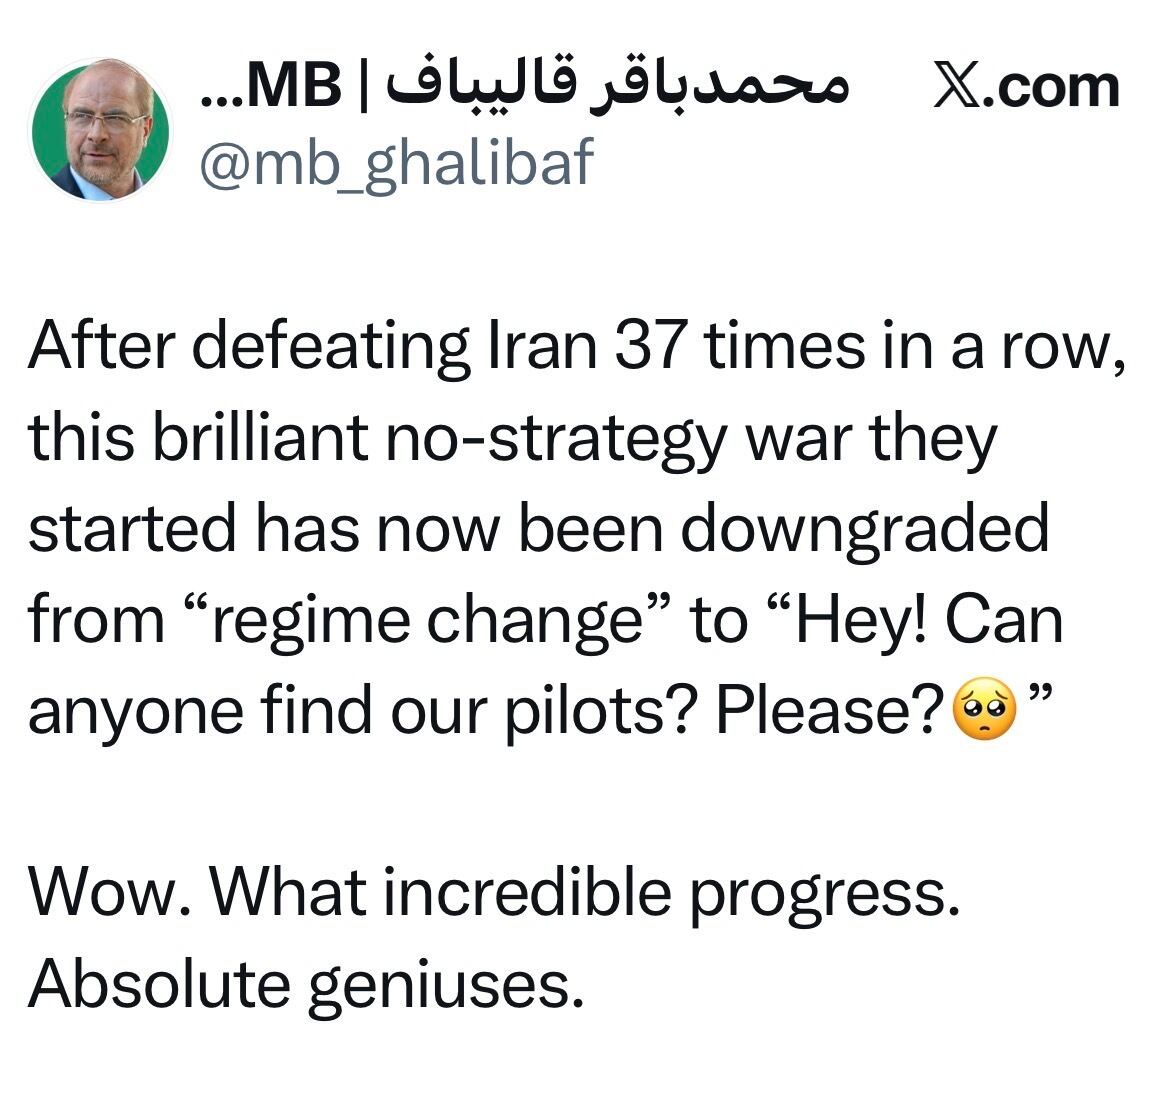Click the "Absolute geniuses." line
1170x1101 pixels.
306,984
